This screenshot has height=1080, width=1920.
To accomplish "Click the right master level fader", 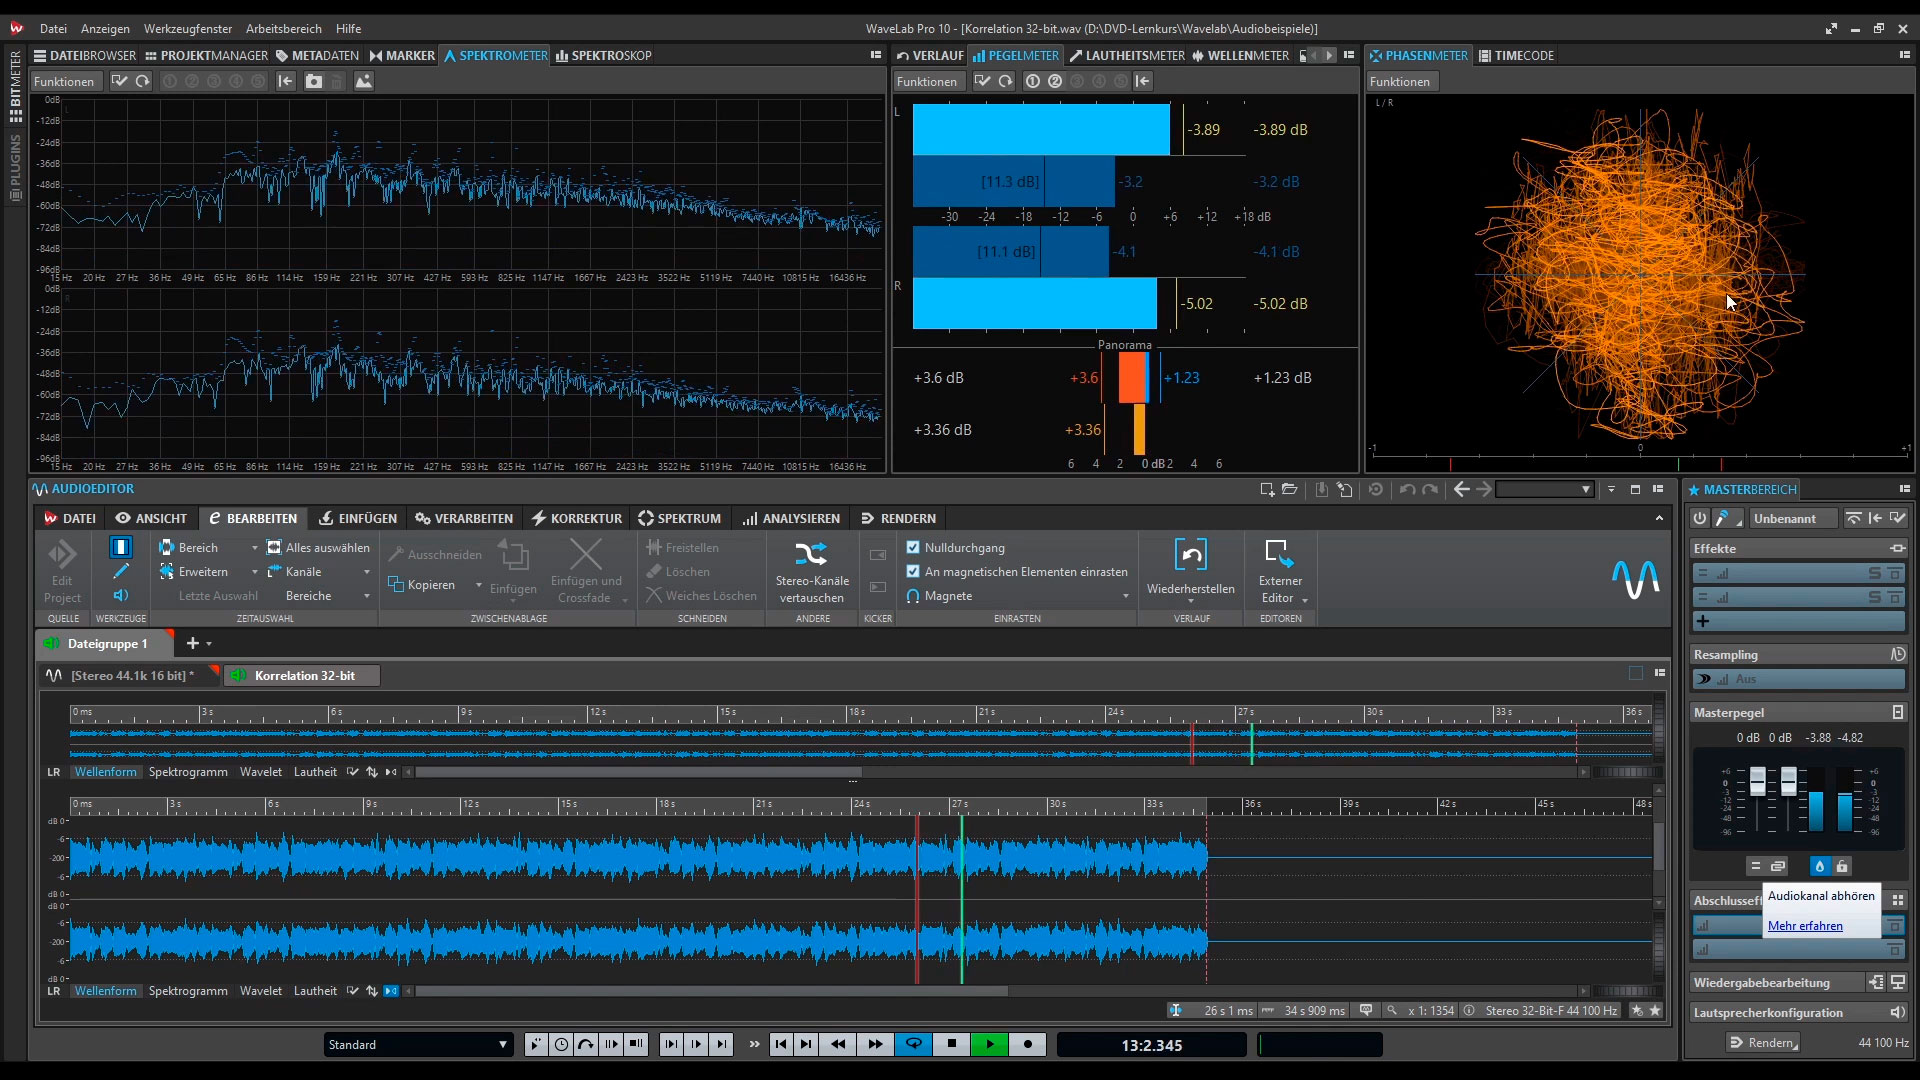I will [1788, 781].
